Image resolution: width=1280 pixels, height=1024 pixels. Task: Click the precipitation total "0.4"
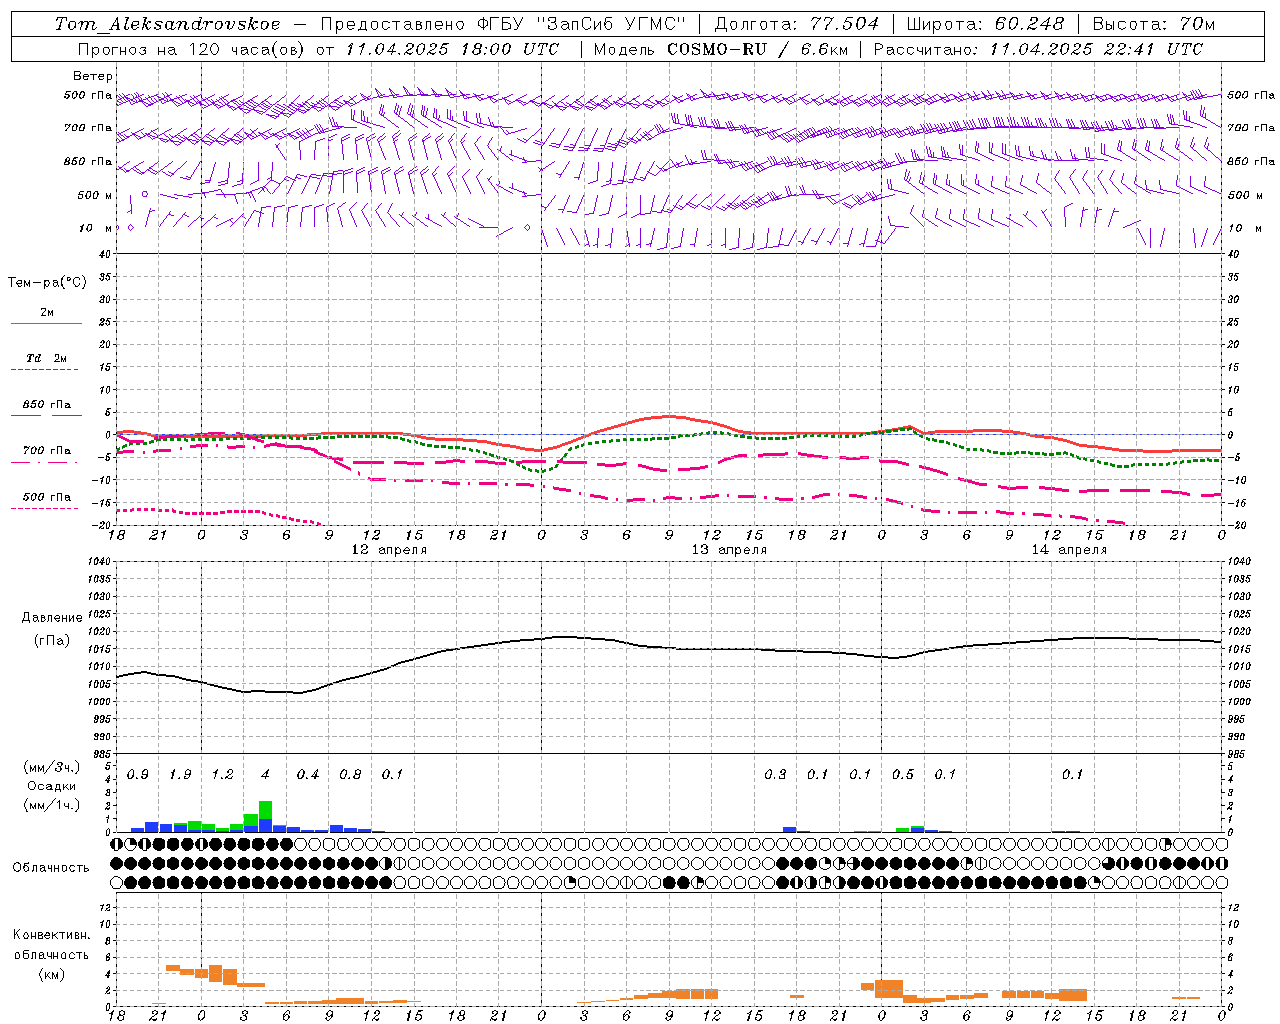(x=307, y=775)
